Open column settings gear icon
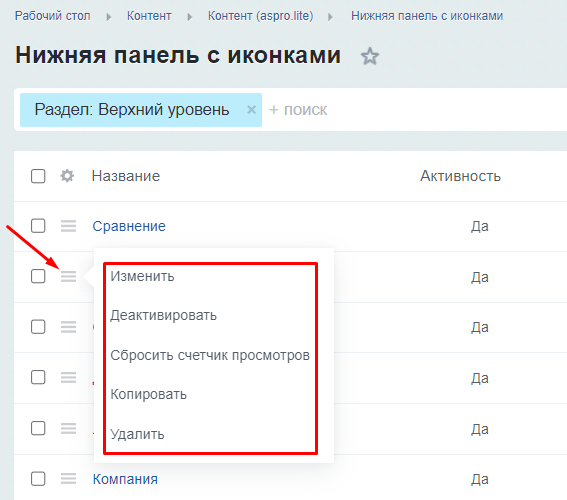 (67, 176)
